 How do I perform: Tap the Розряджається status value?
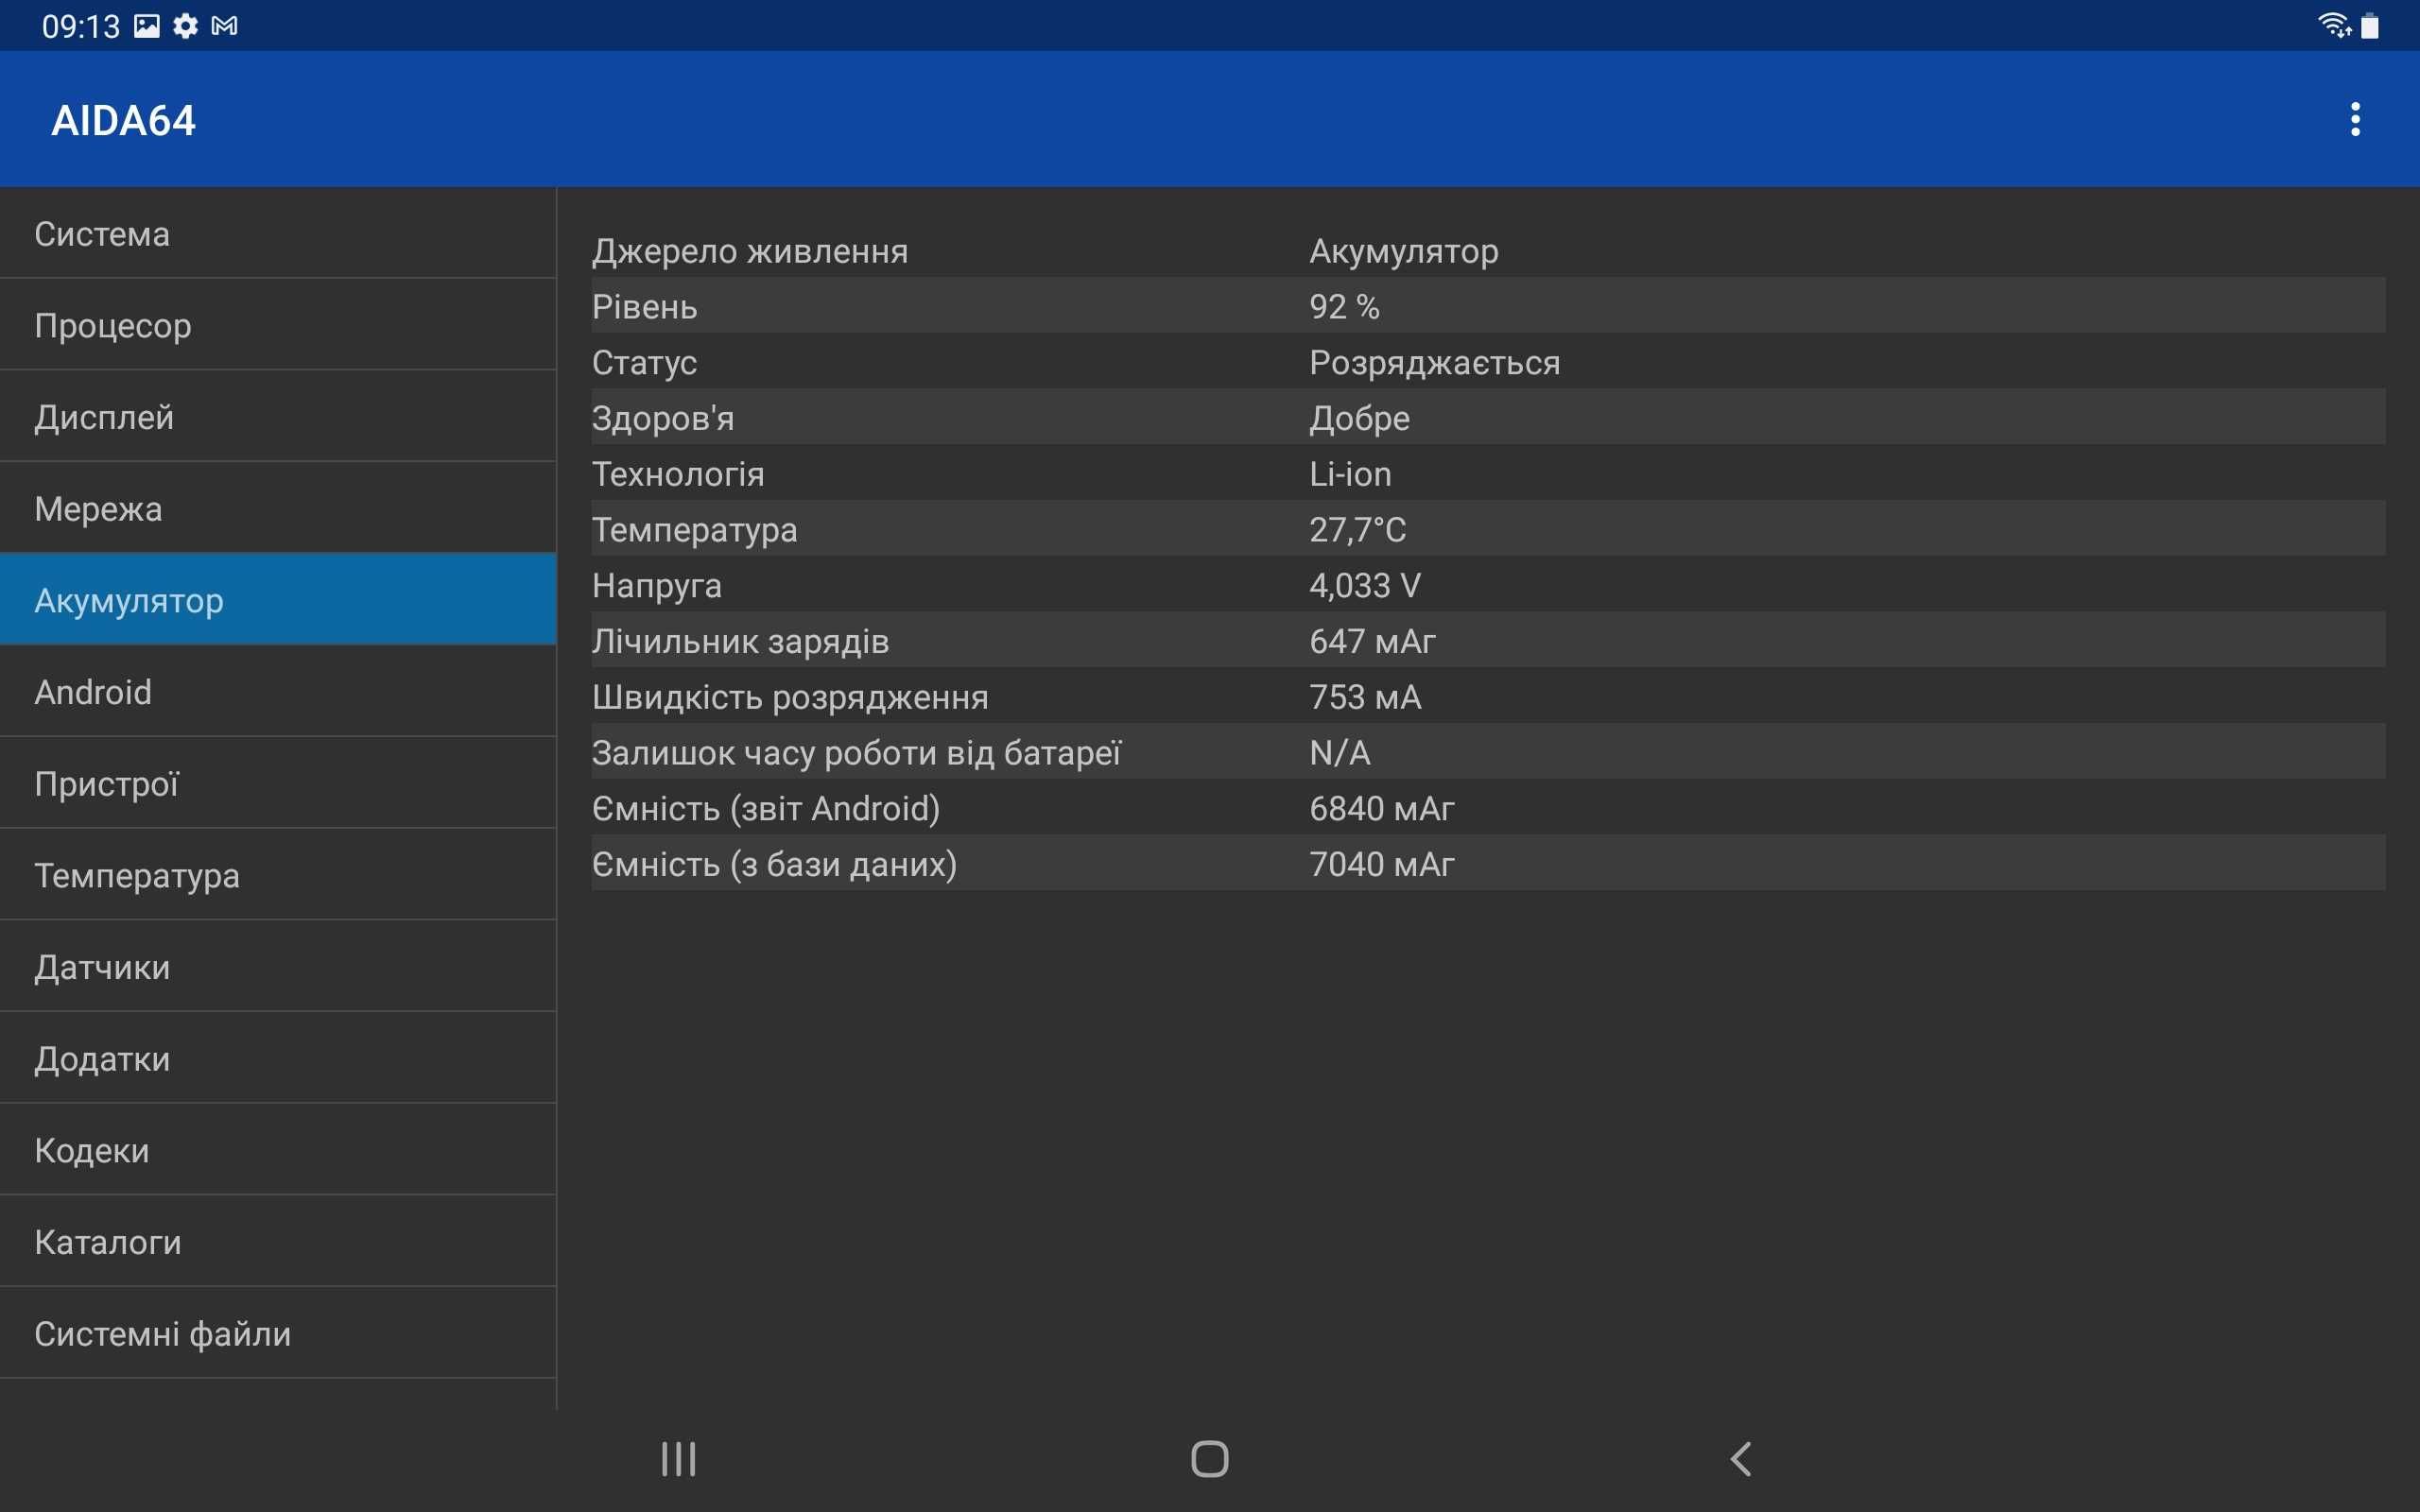(1435, 363)
